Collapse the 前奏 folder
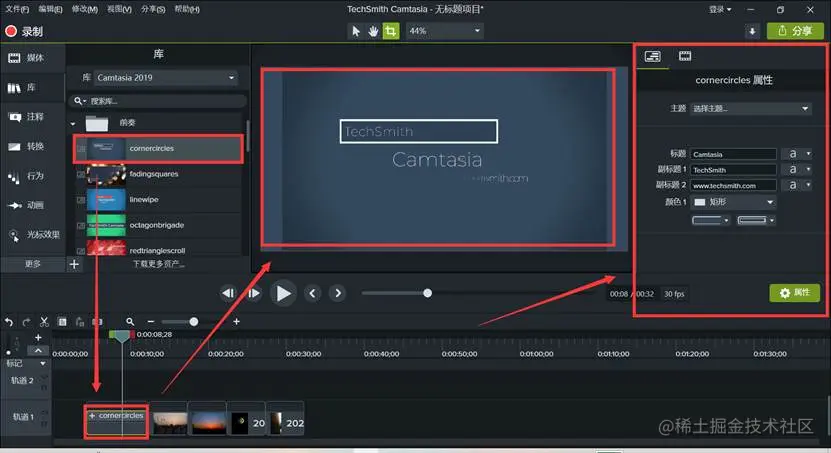The height and width of the screenshot is (453, 831). point(73,123)
